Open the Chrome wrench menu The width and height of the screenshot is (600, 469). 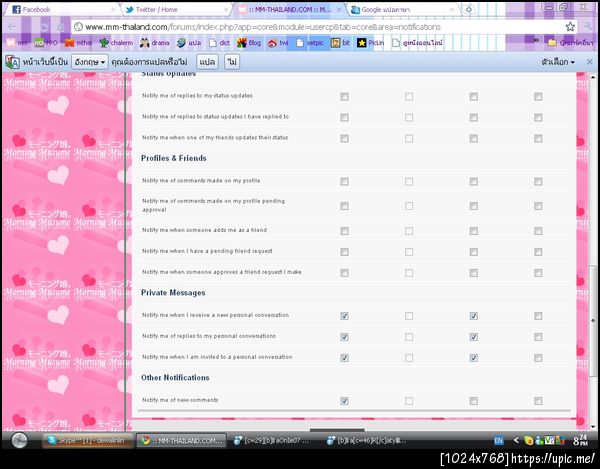tap(589, 27)
